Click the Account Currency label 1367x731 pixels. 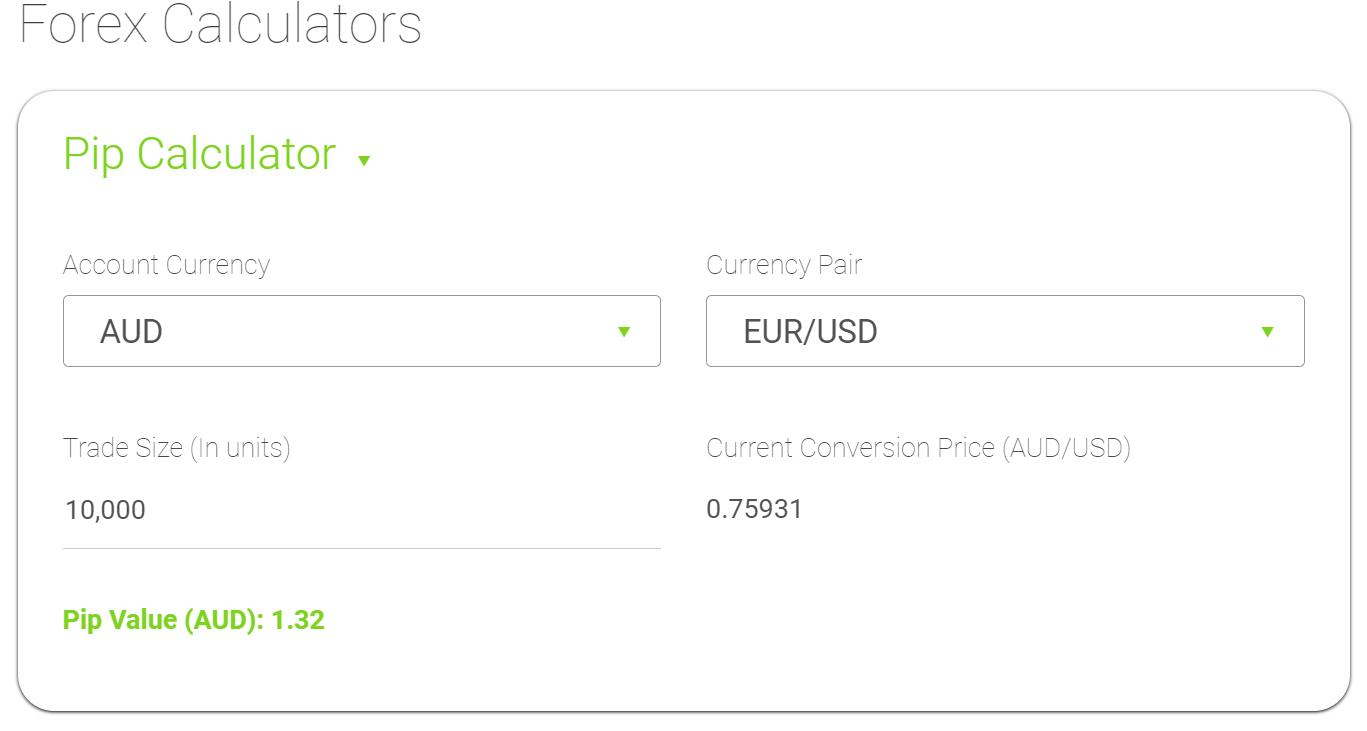tap(166, 265)
